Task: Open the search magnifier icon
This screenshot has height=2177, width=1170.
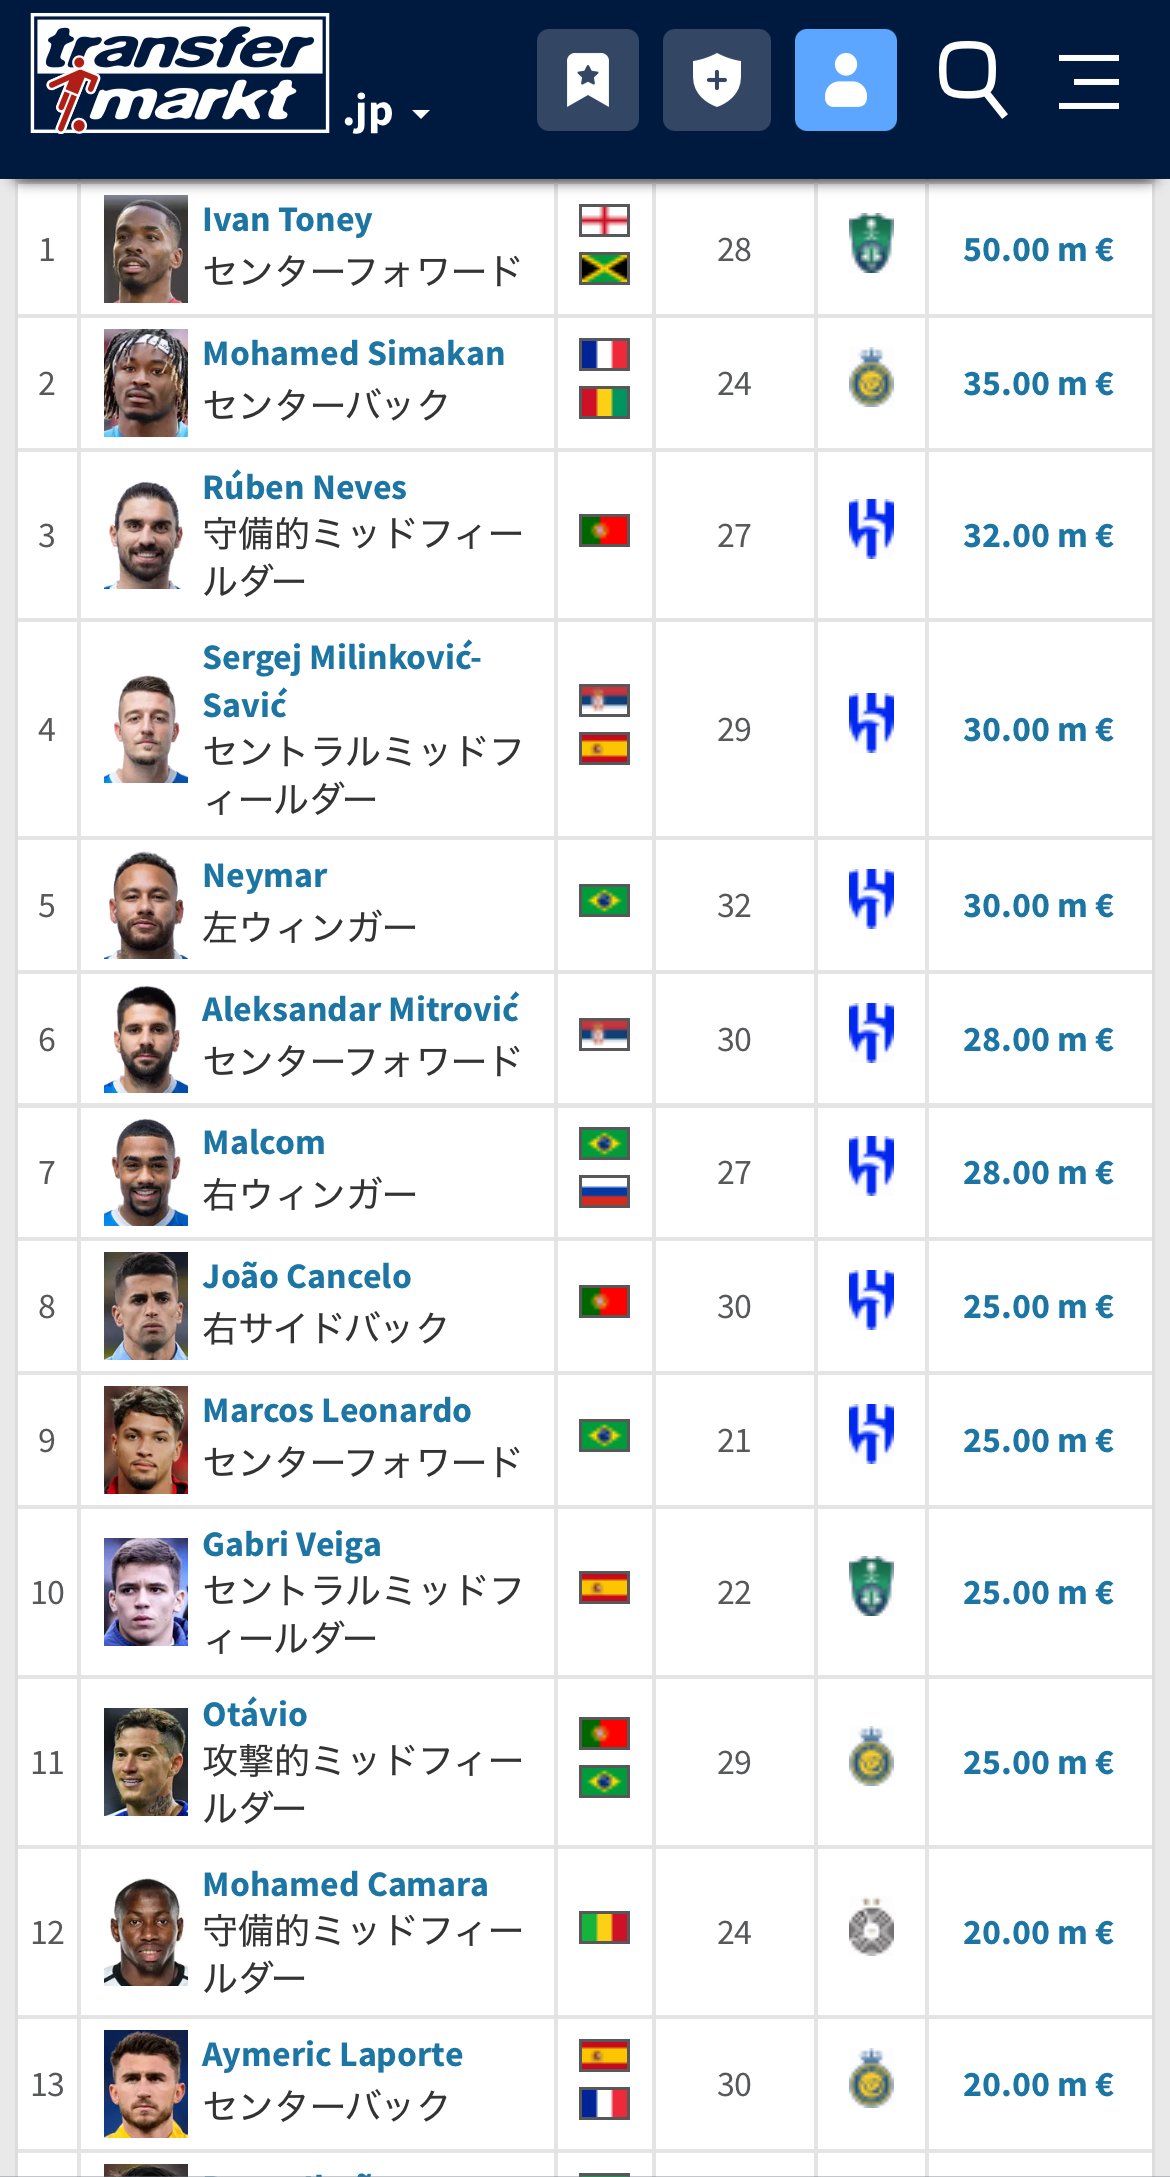Action: point(972,80)
